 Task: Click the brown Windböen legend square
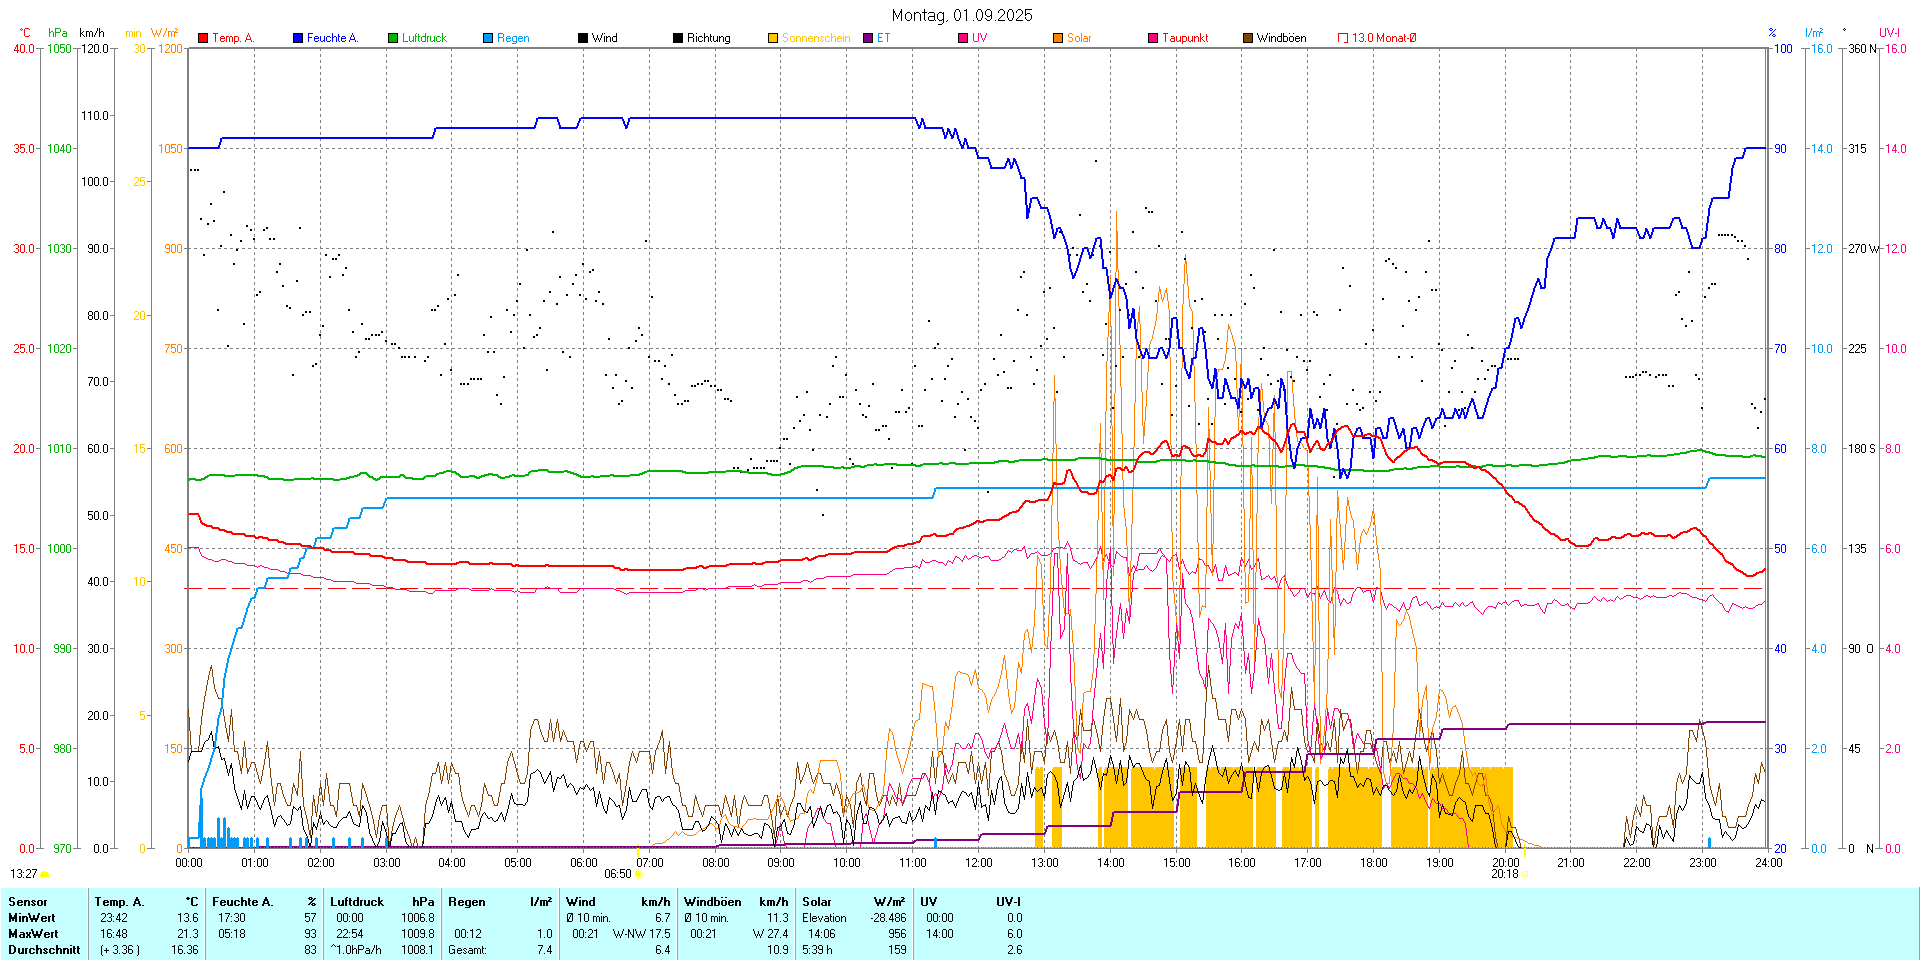(1248, 38)
